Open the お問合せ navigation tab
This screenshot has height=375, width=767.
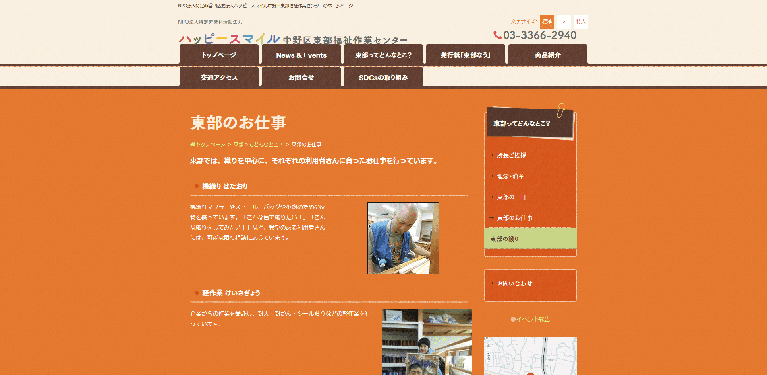301,77
